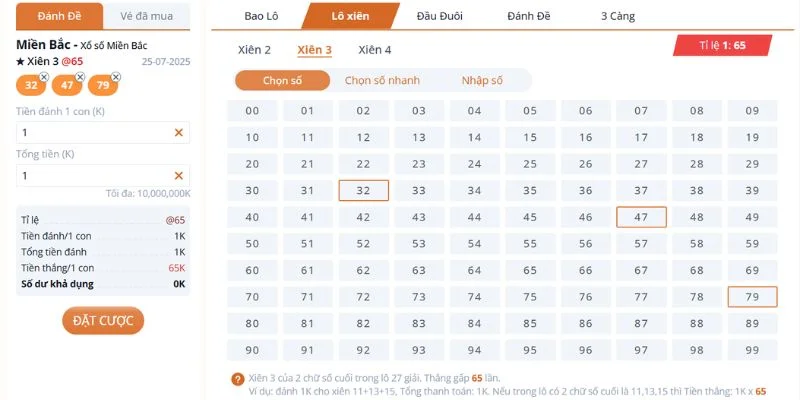This screenshot has height=400, width=800.
Task: Remove the number 47 chip
Action: [80, 77]
